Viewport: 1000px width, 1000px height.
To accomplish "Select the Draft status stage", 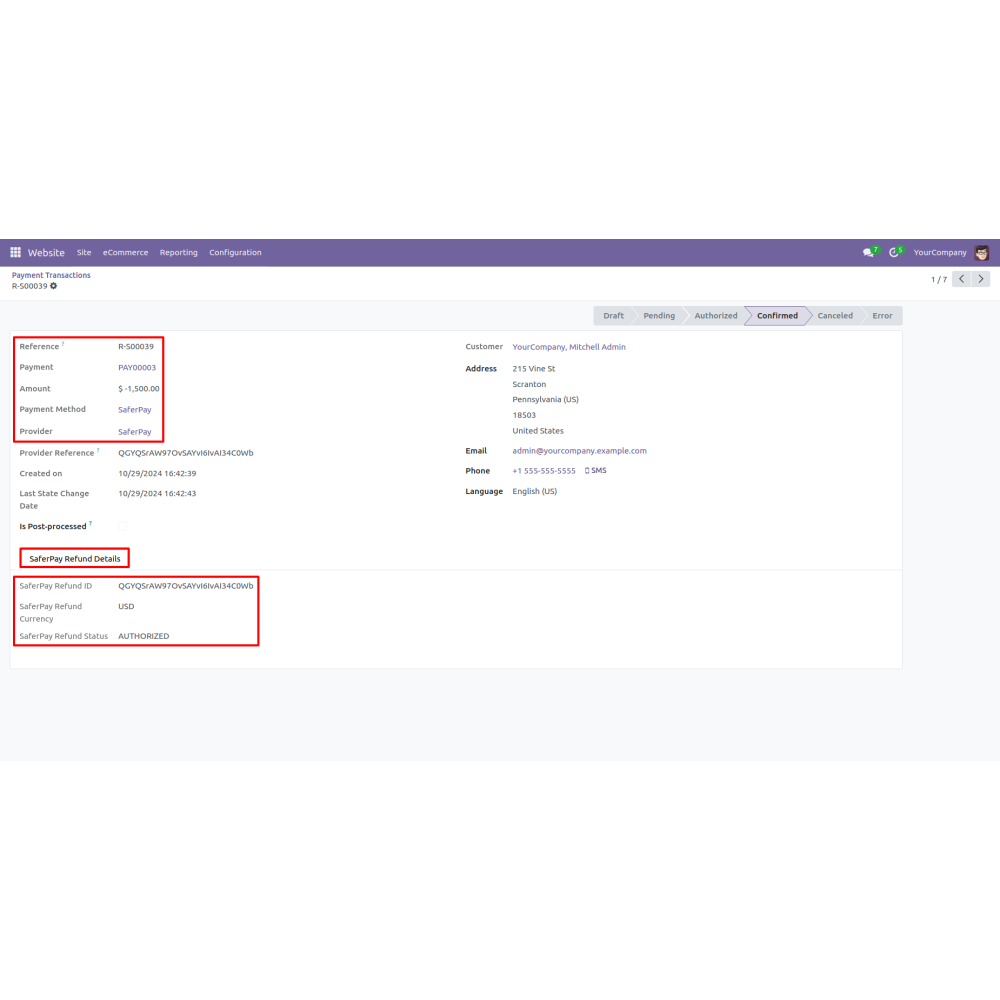I will pos(614,316).
